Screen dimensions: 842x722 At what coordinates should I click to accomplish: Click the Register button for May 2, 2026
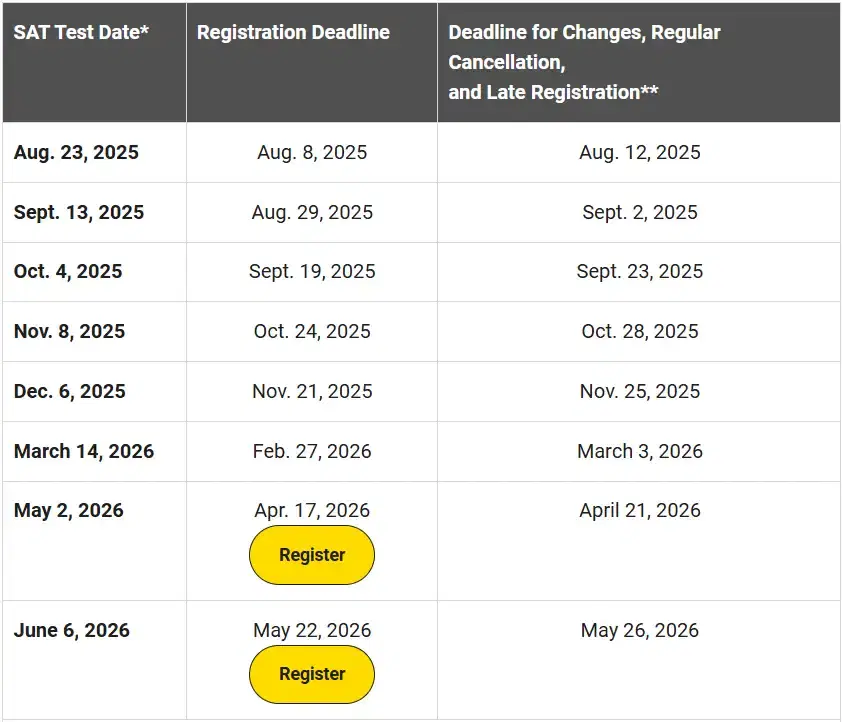pos(311,555)
